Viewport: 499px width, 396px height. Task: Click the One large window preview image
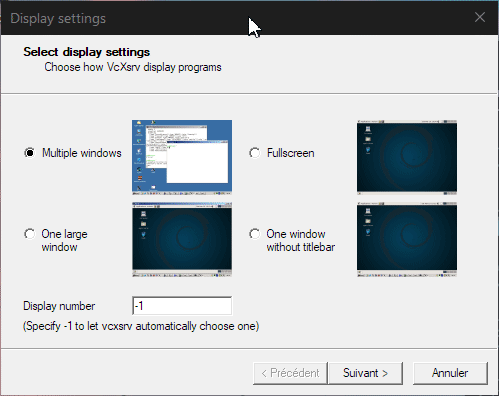click(x=182, y=239)
